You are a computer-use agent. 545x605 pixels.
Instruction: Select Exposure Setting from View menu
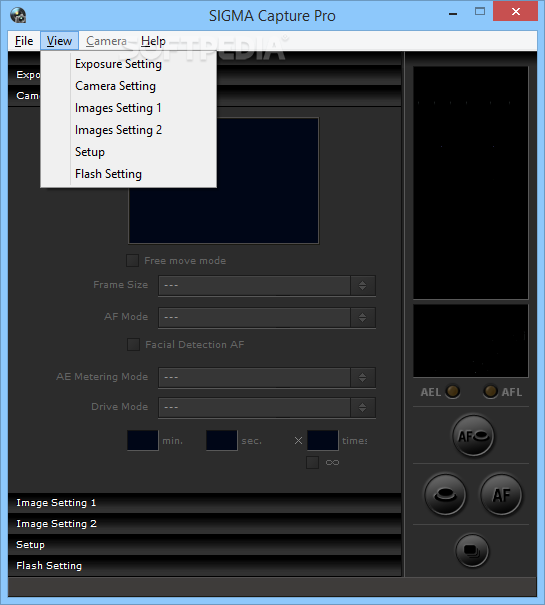129,64
